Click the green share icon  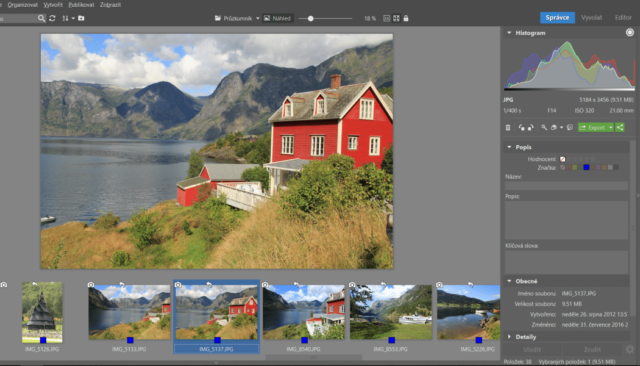click(x=620, y=128)
